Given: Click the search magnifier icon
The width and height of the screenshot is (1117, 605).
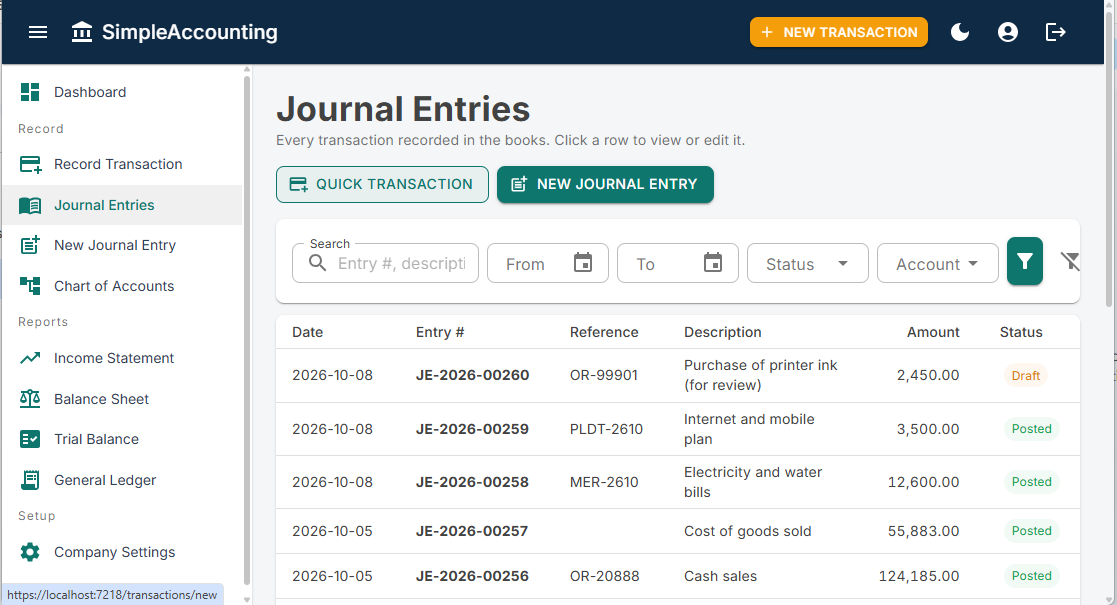Looking at the screenshot, I should click(x=318, y=264).
